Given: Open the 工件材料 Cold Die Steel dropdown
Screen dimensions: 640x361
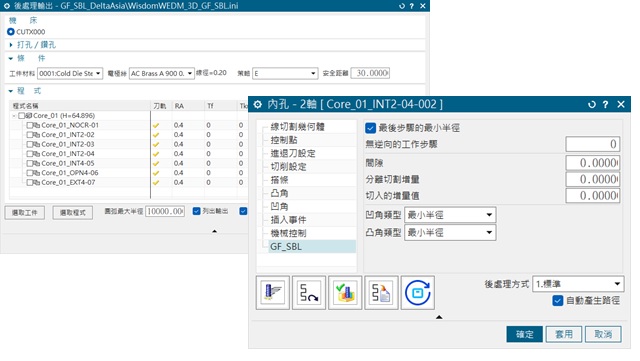Looking at the screenshot, I should [70, 74].
